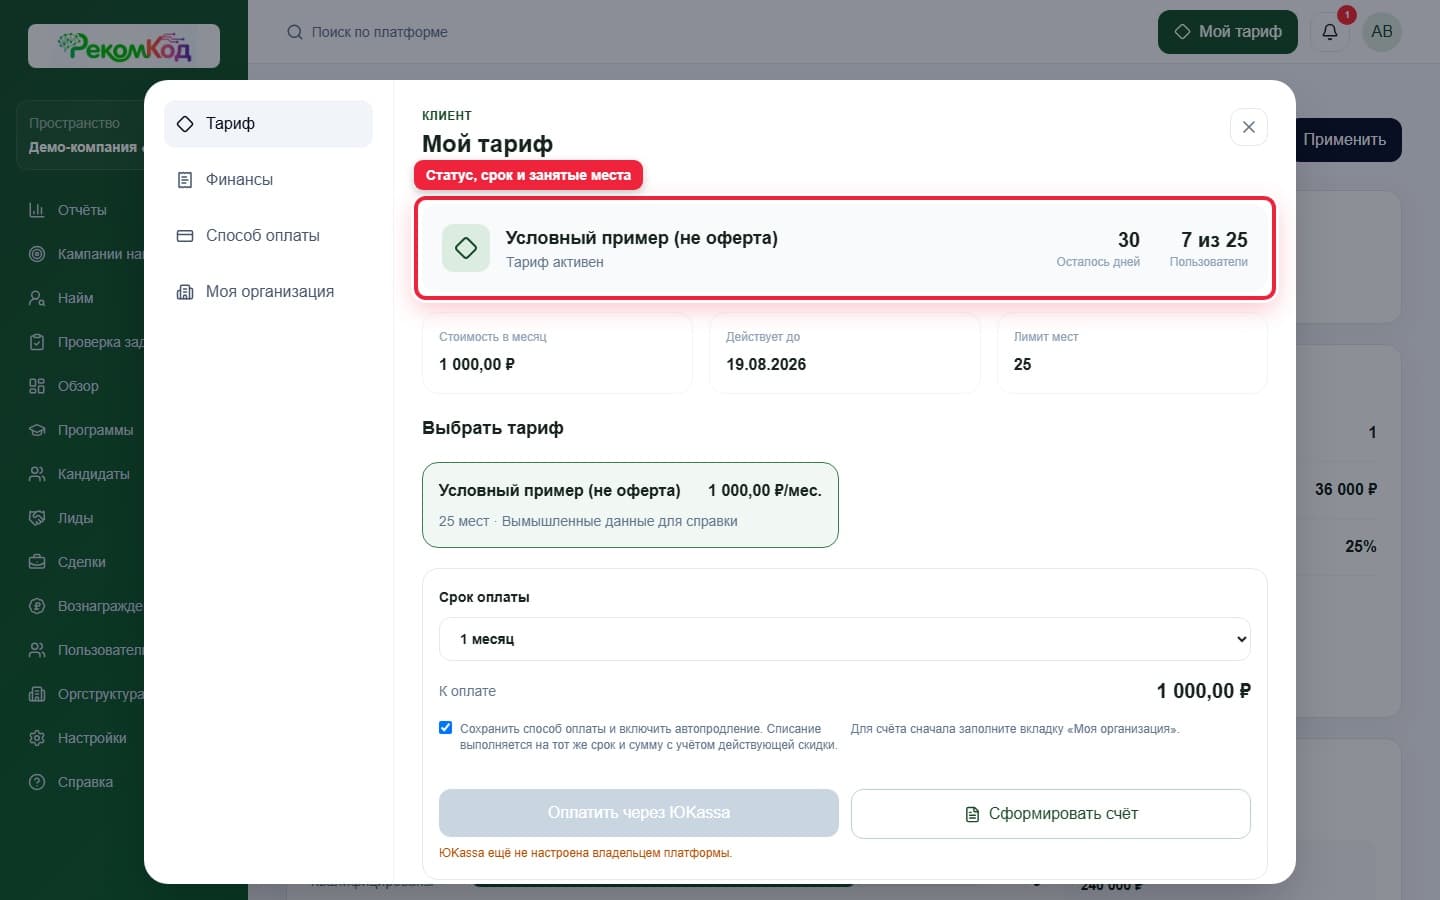The width and height of the screenshot is (1440, 900).
Task: Click Оплатить через ЮKassa button
Action: pyautogui.click(x=639, y=813)
